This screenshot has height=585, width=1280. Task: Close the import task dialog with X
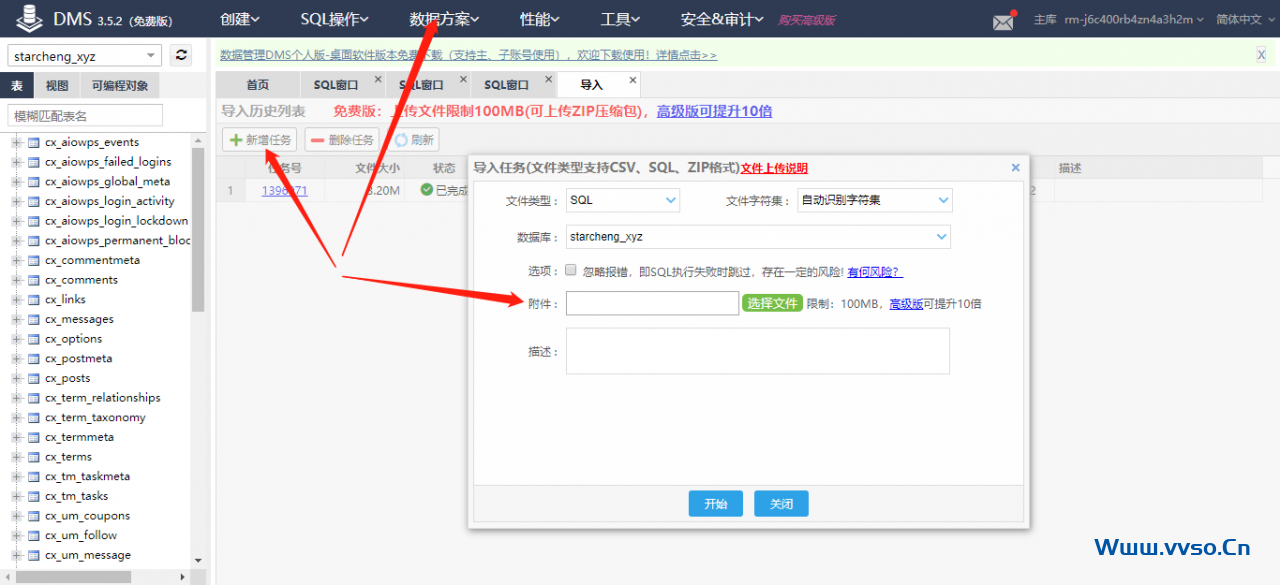tap(1015, 168)
